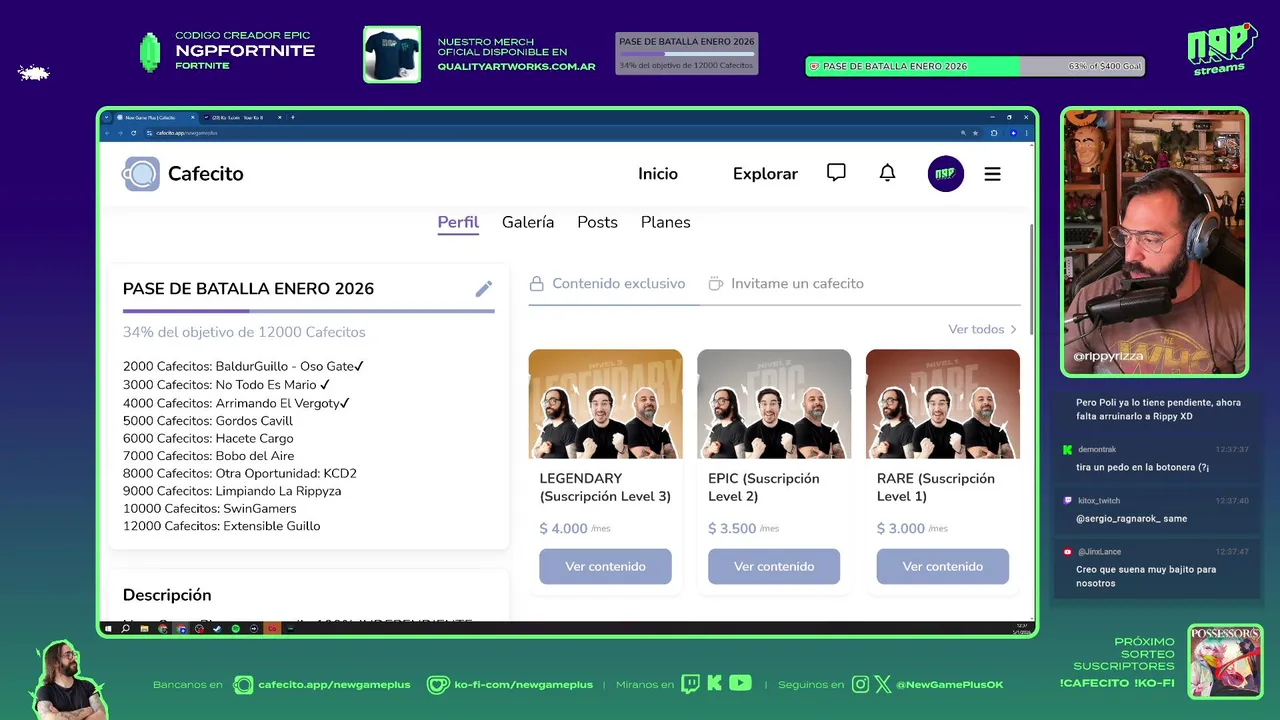Click the coffee cup icon beside Invitame

715,284
